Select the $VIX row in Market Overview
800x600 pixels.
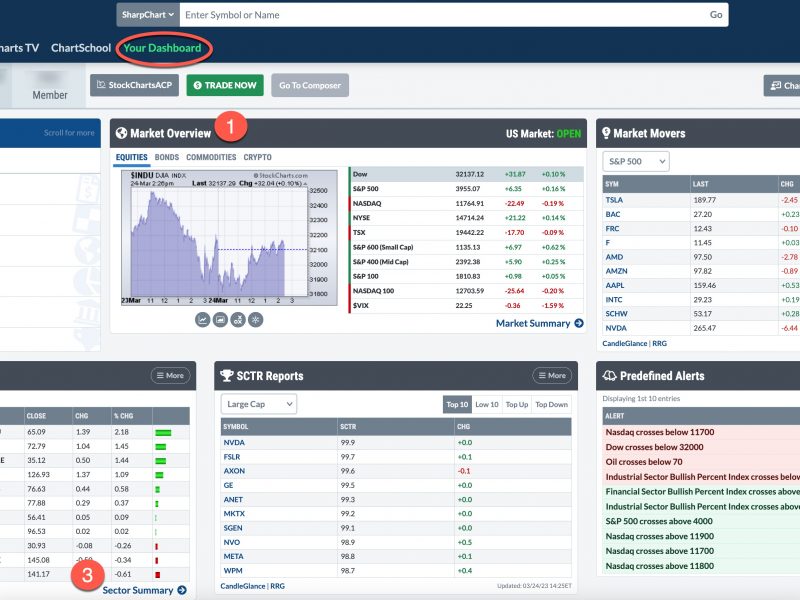(x=466, y=306)
